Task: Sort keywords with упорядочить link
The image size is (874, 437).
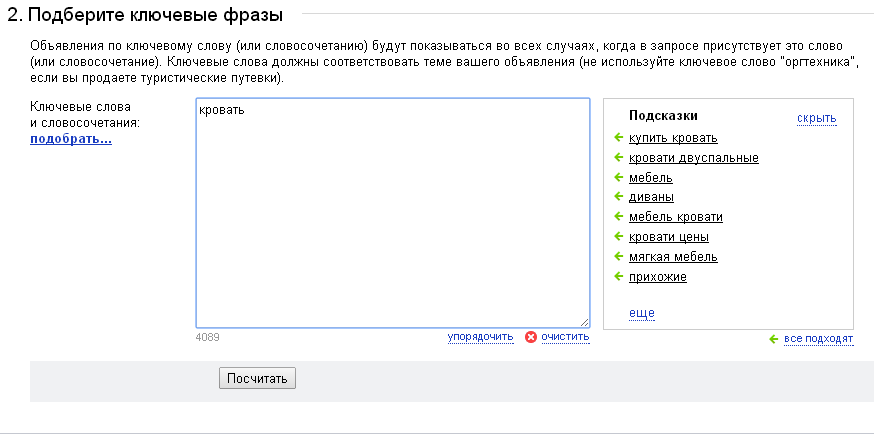Action: pos(480,337)
